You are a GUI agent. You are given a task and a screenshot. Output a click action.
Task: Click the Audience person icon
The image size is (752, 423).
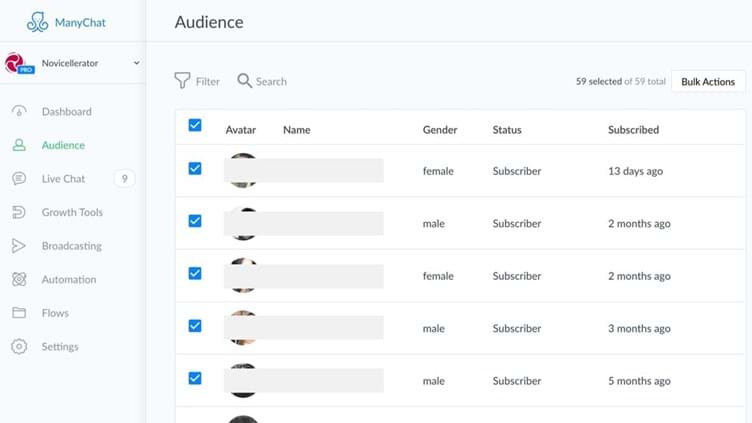[x=19, y=145]
